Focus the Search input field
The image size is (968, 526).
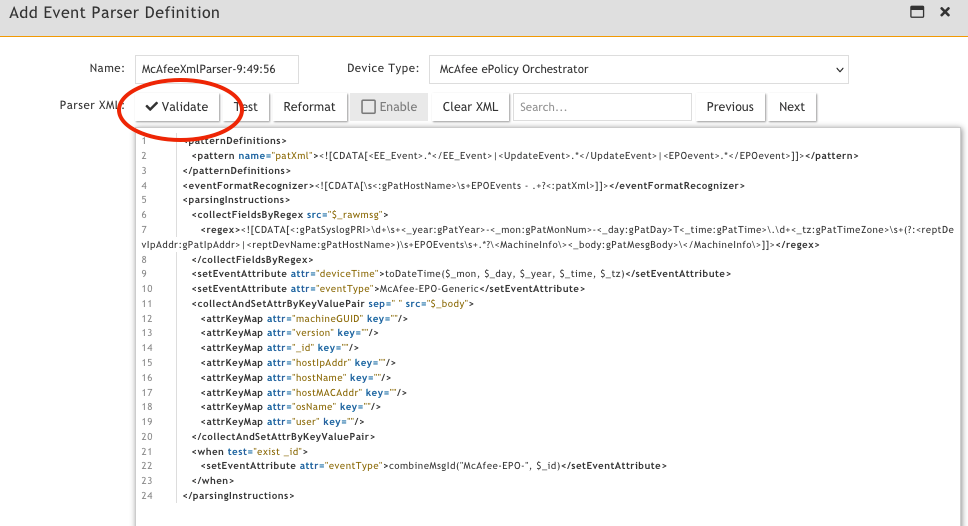click(602, 107)
